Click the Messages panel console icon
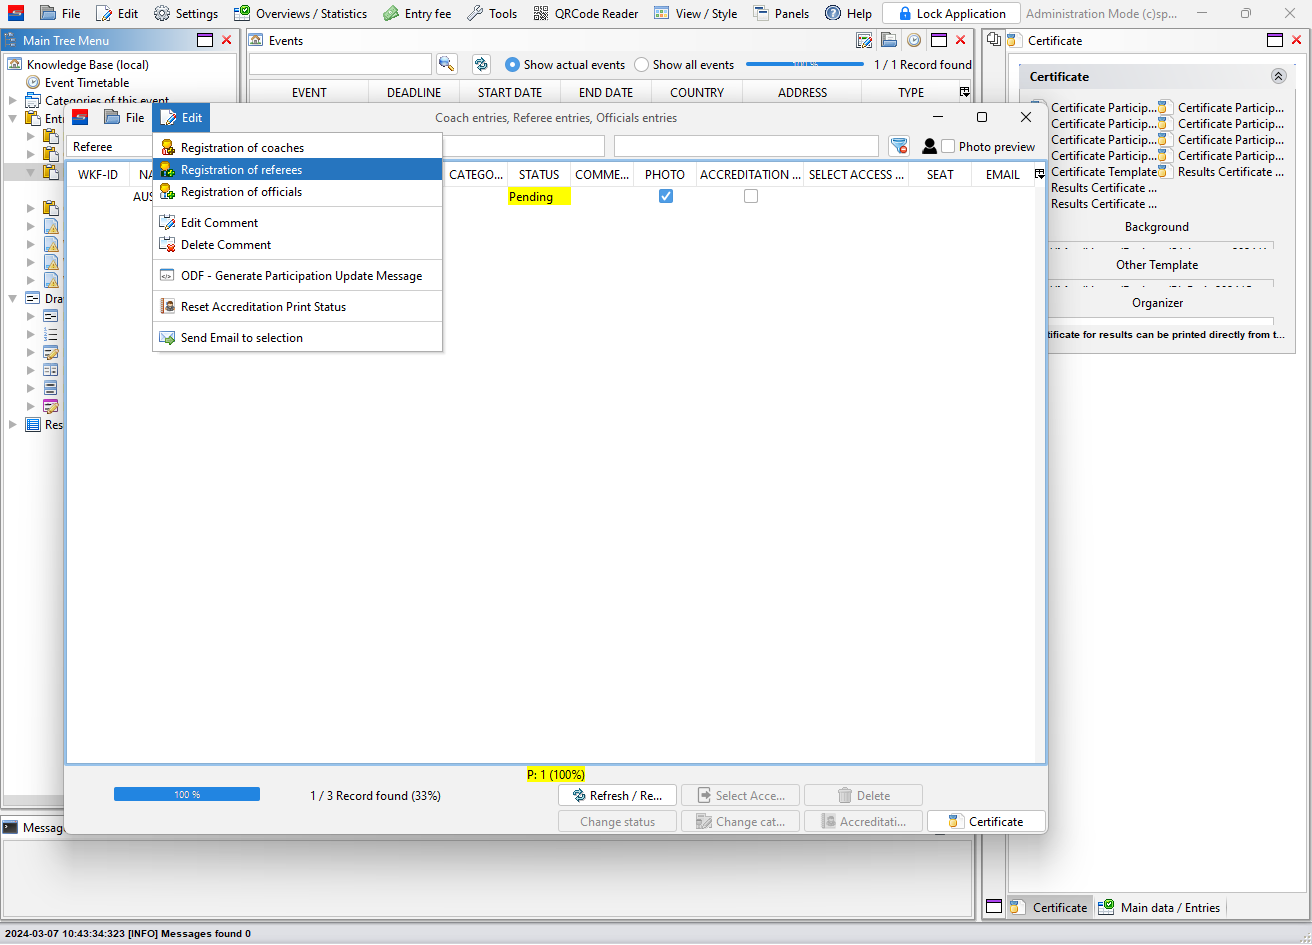The image size is (1312, 945). tap(10, 827)
